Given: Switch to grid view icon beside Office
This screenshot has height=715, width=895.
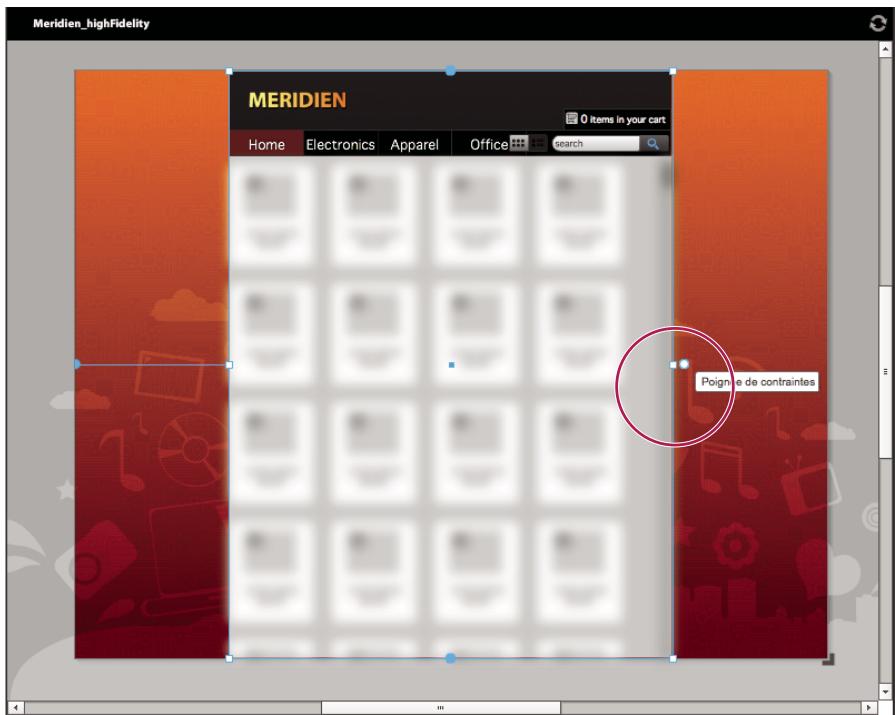Looking at the screenshot, I should click(518, 143).
